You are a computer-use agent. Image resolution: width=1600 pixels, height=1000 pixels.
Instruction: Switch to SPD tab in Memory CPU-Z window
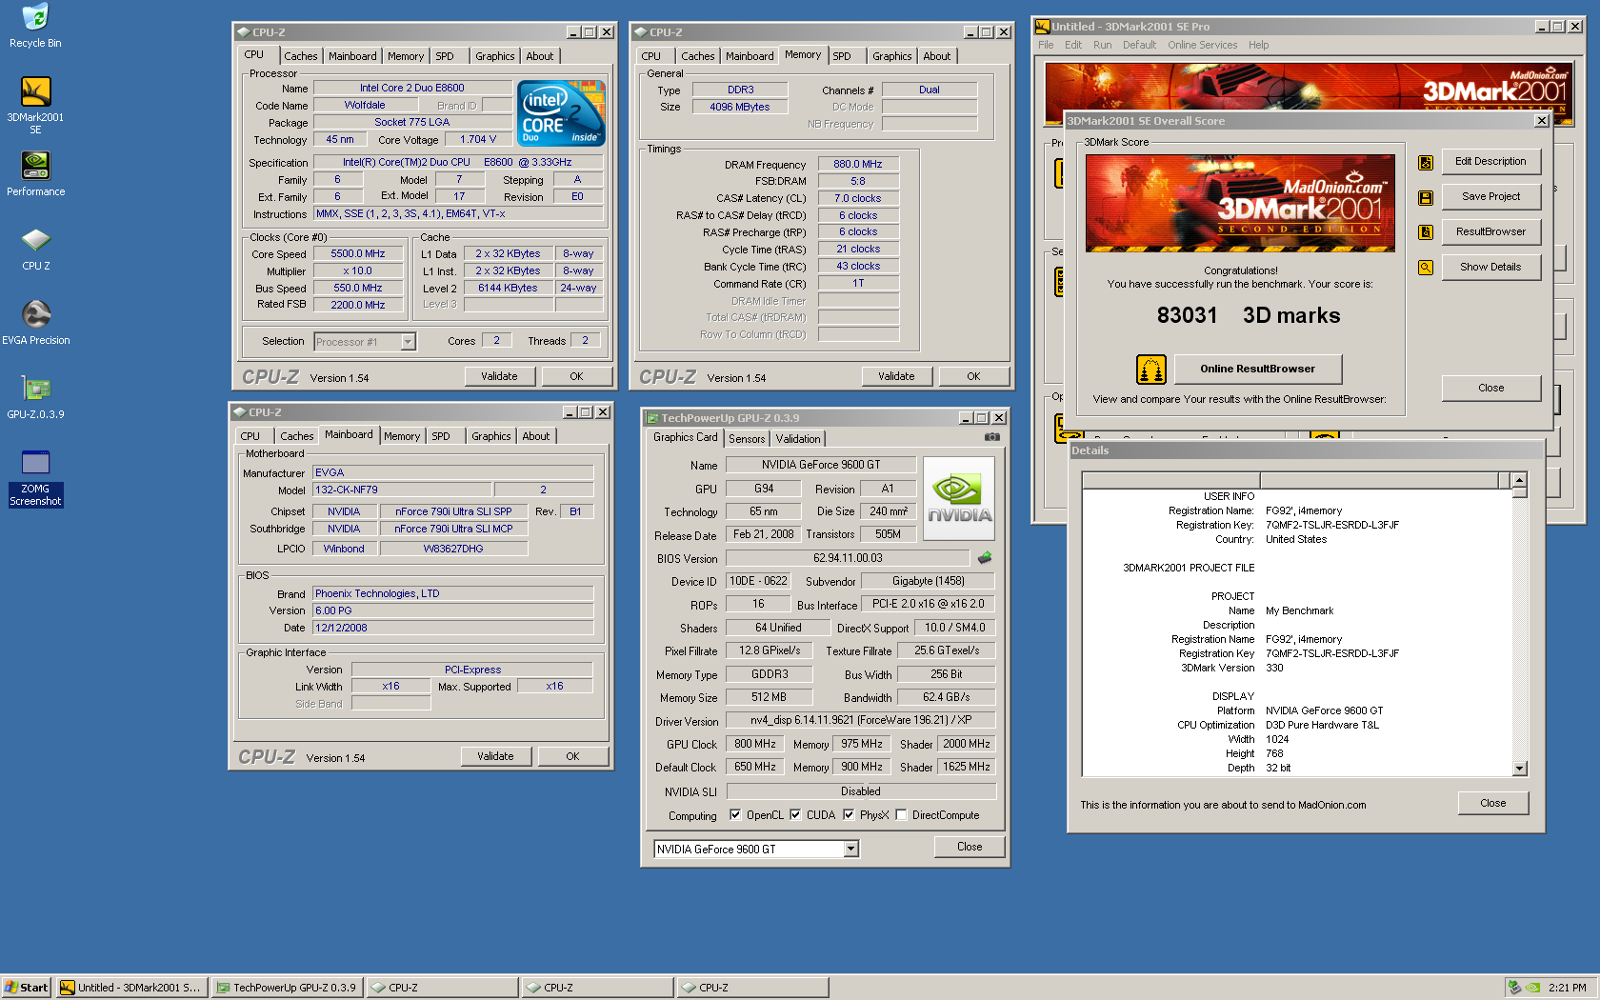[842, 56]
